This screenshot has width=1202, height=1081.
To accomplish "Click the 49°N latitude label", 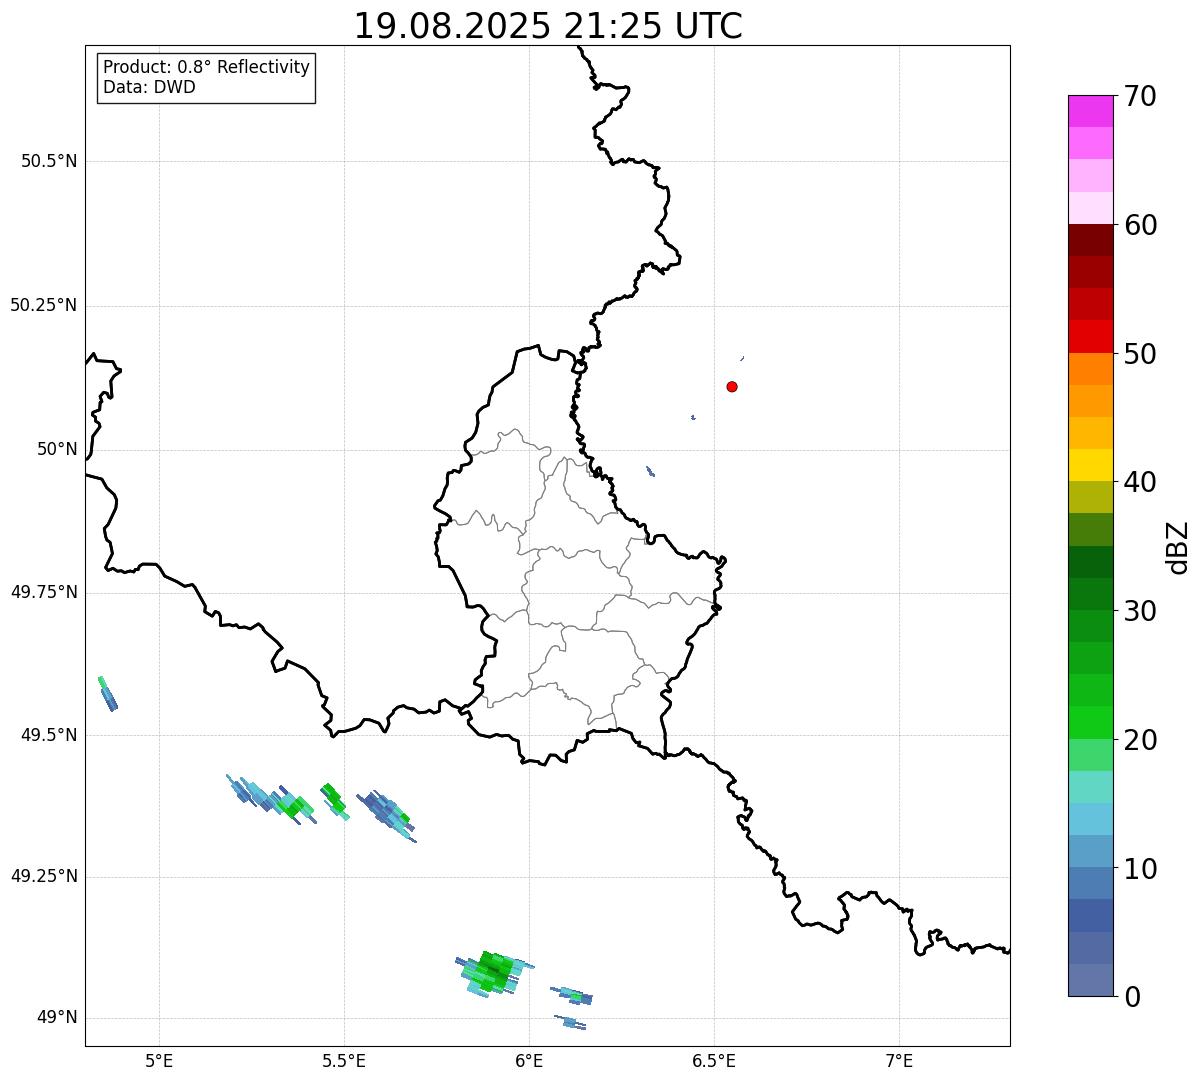I will click(57, 1018).
